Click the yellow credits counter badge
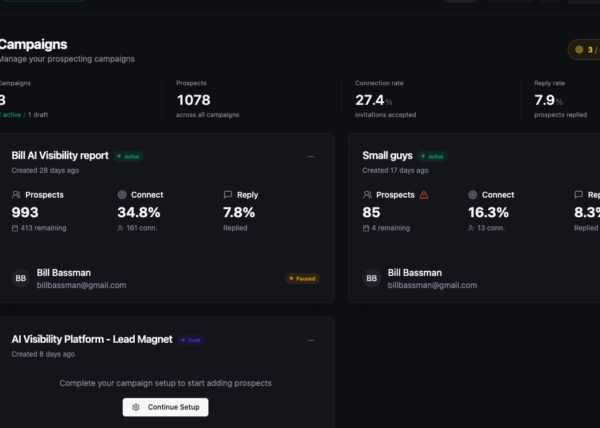 [585, 50]
